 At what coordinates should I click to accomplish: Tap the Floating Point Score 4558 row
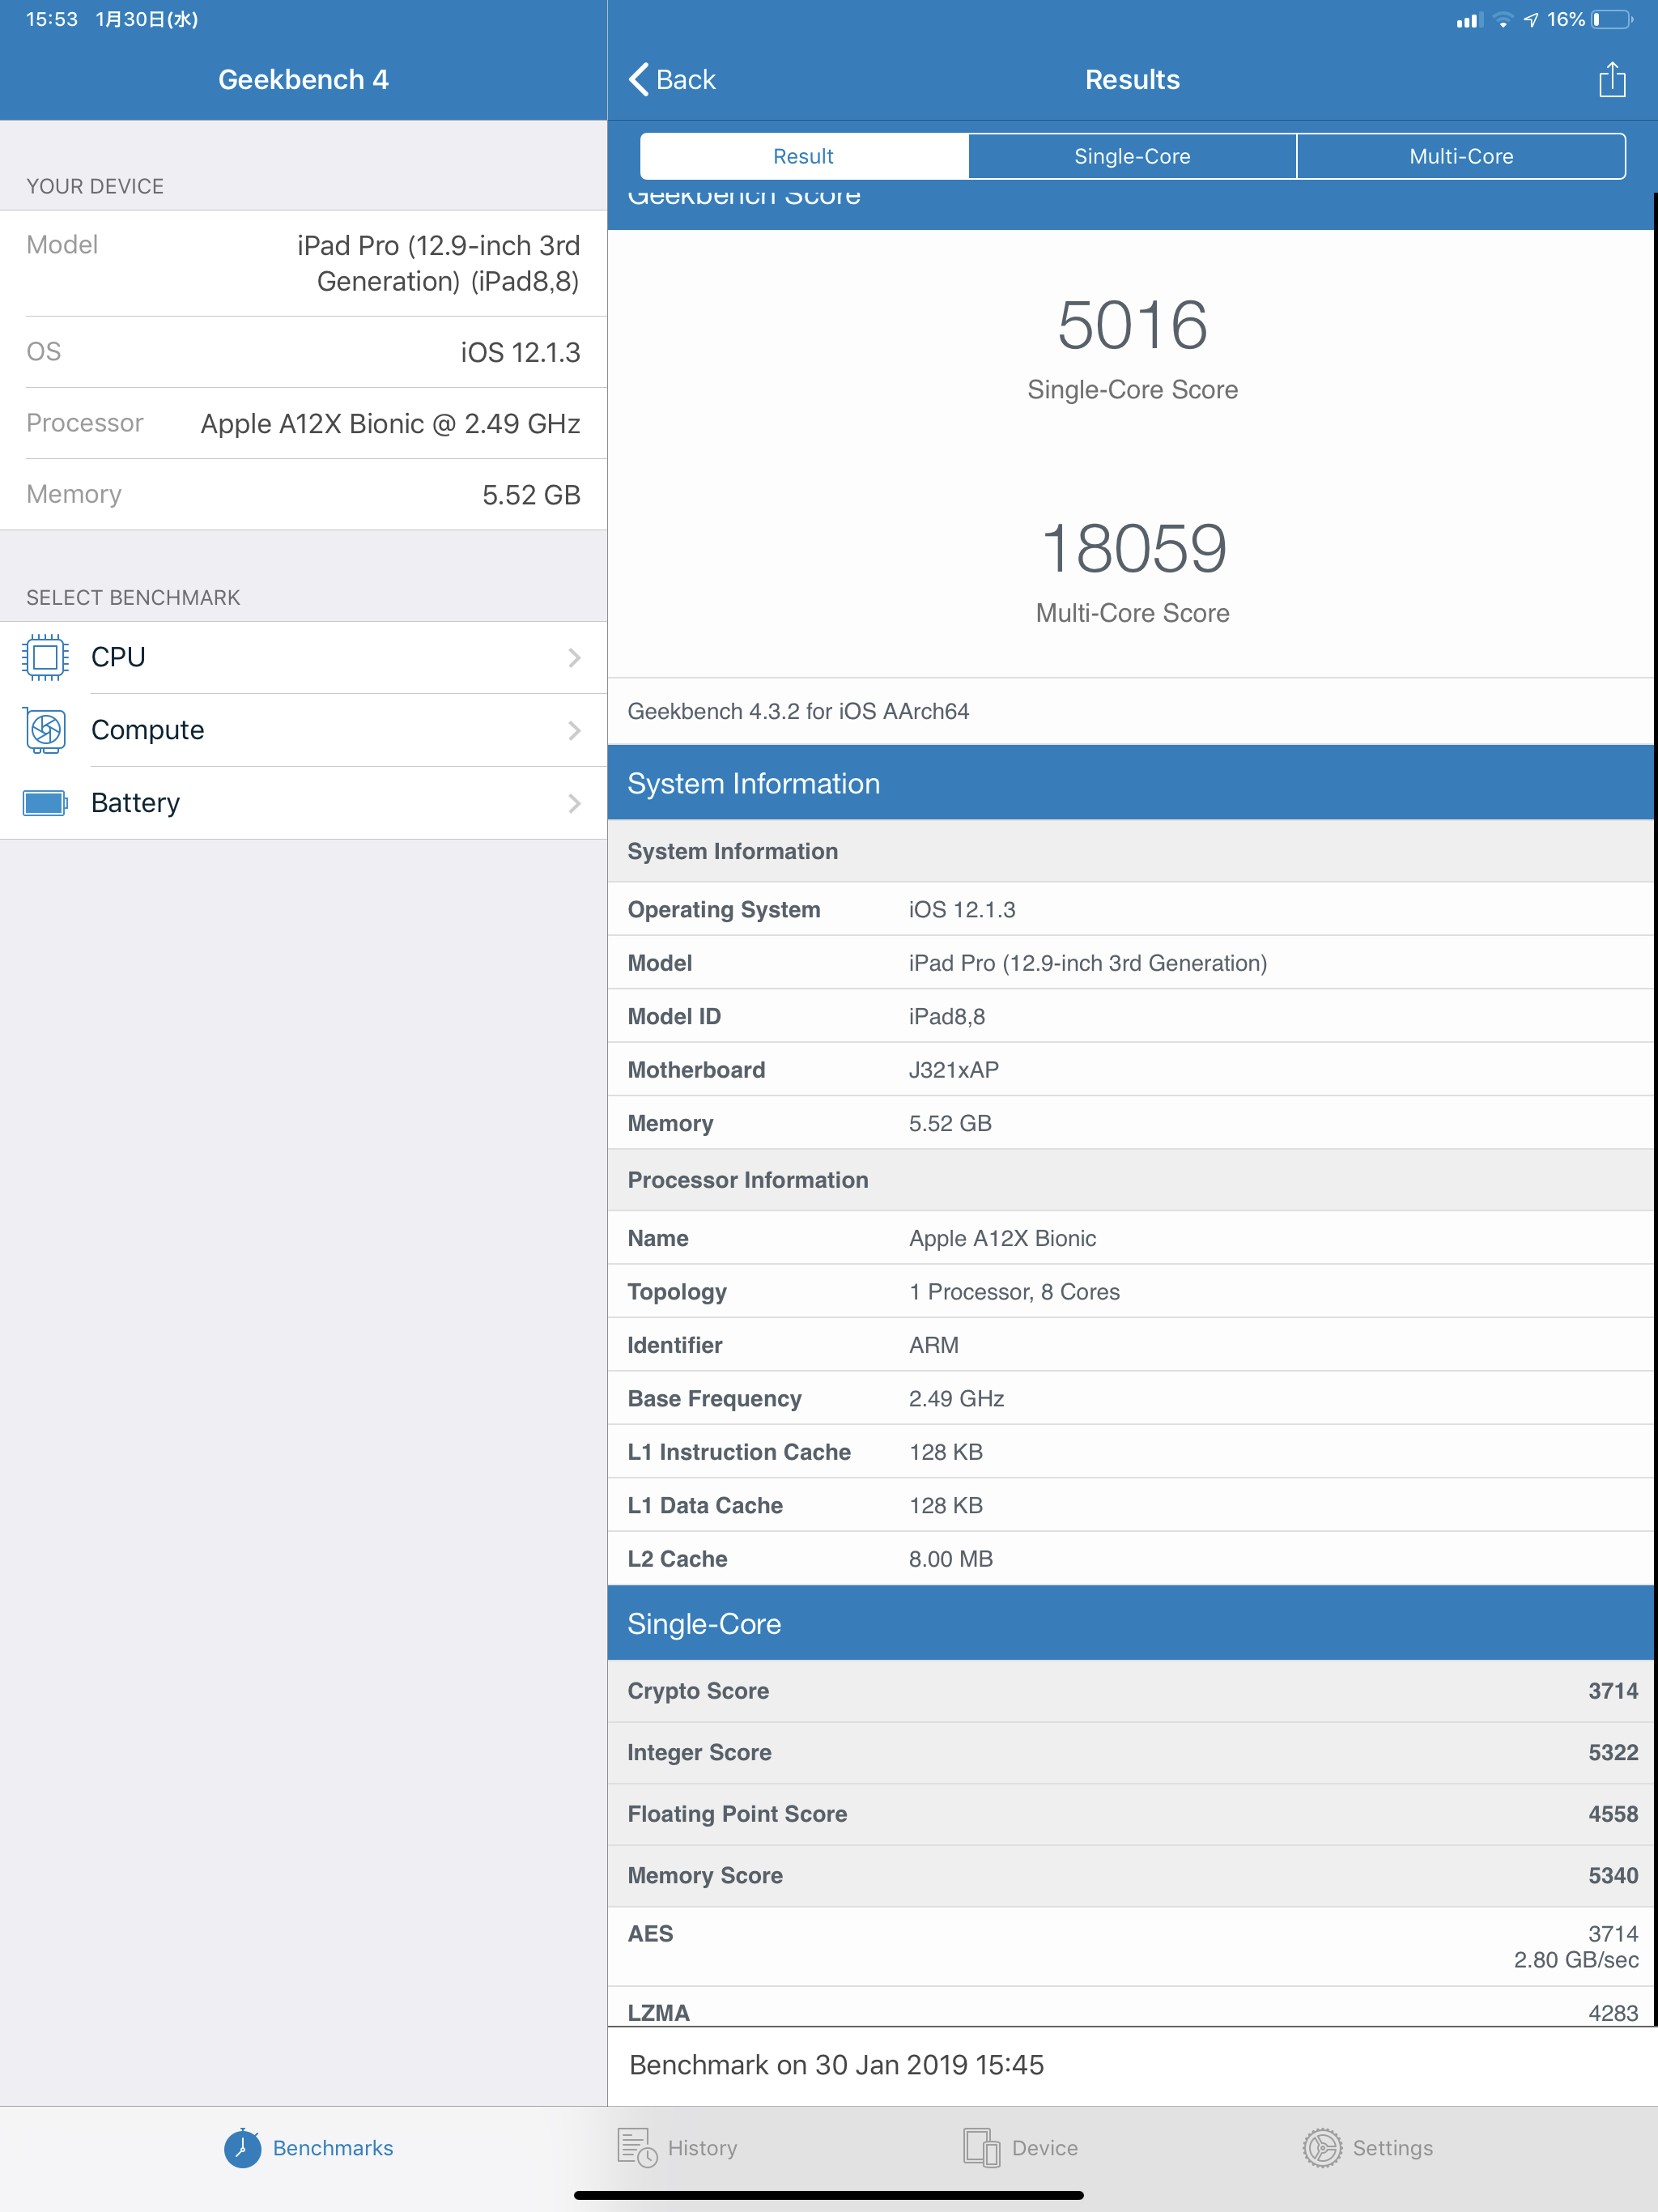click(1130, 1814)
